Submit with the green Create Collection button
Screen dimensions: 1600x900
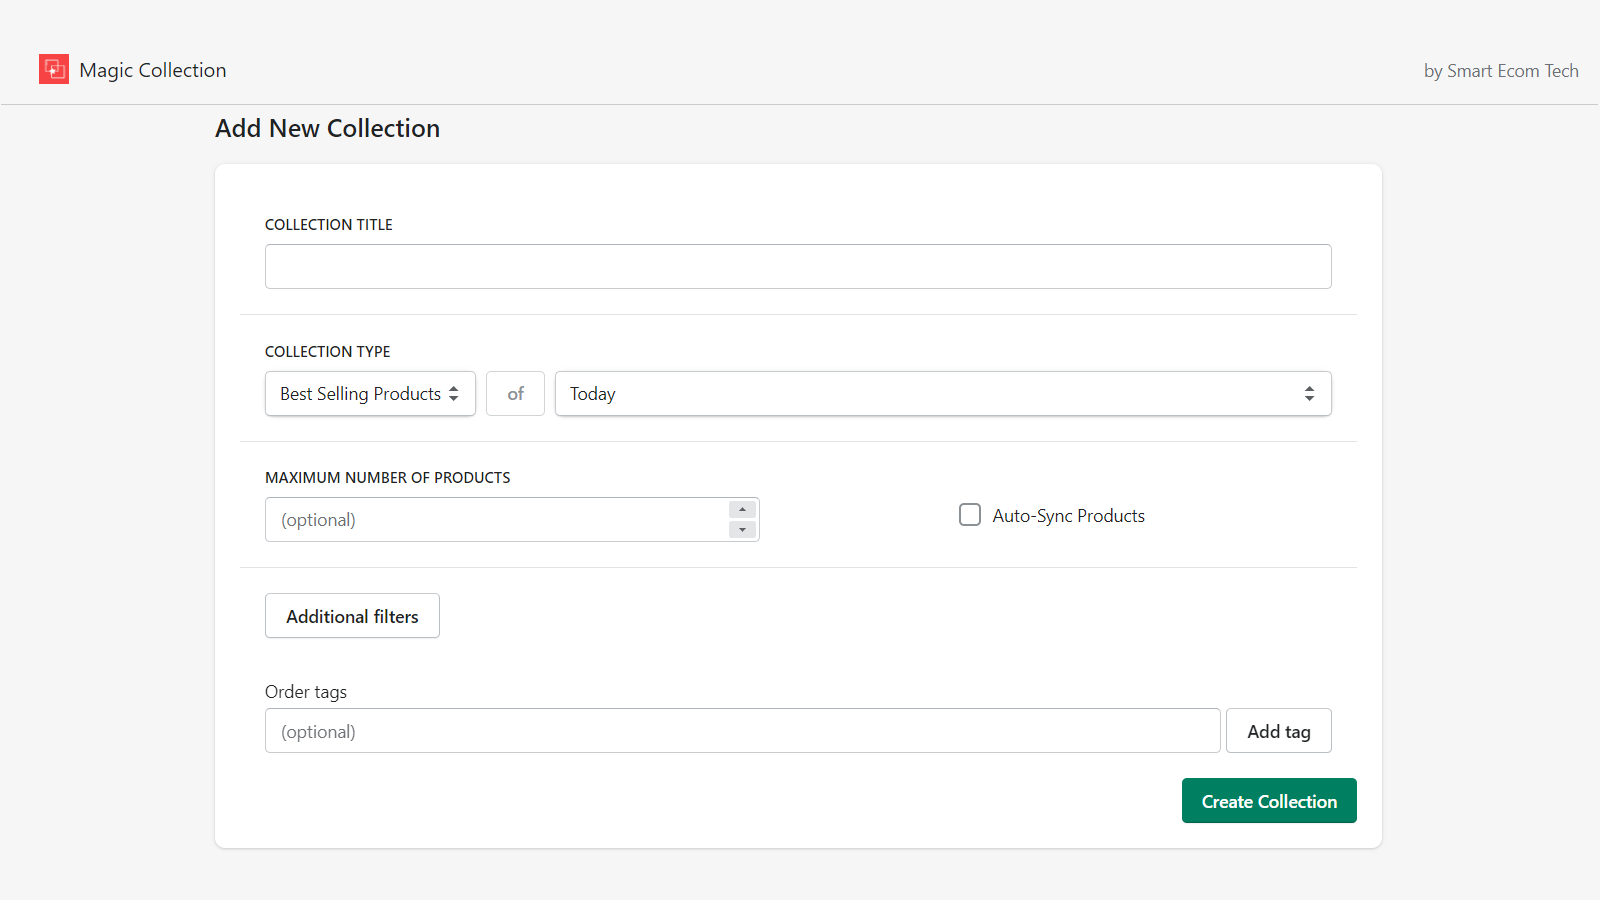[x=1268, y=801]
